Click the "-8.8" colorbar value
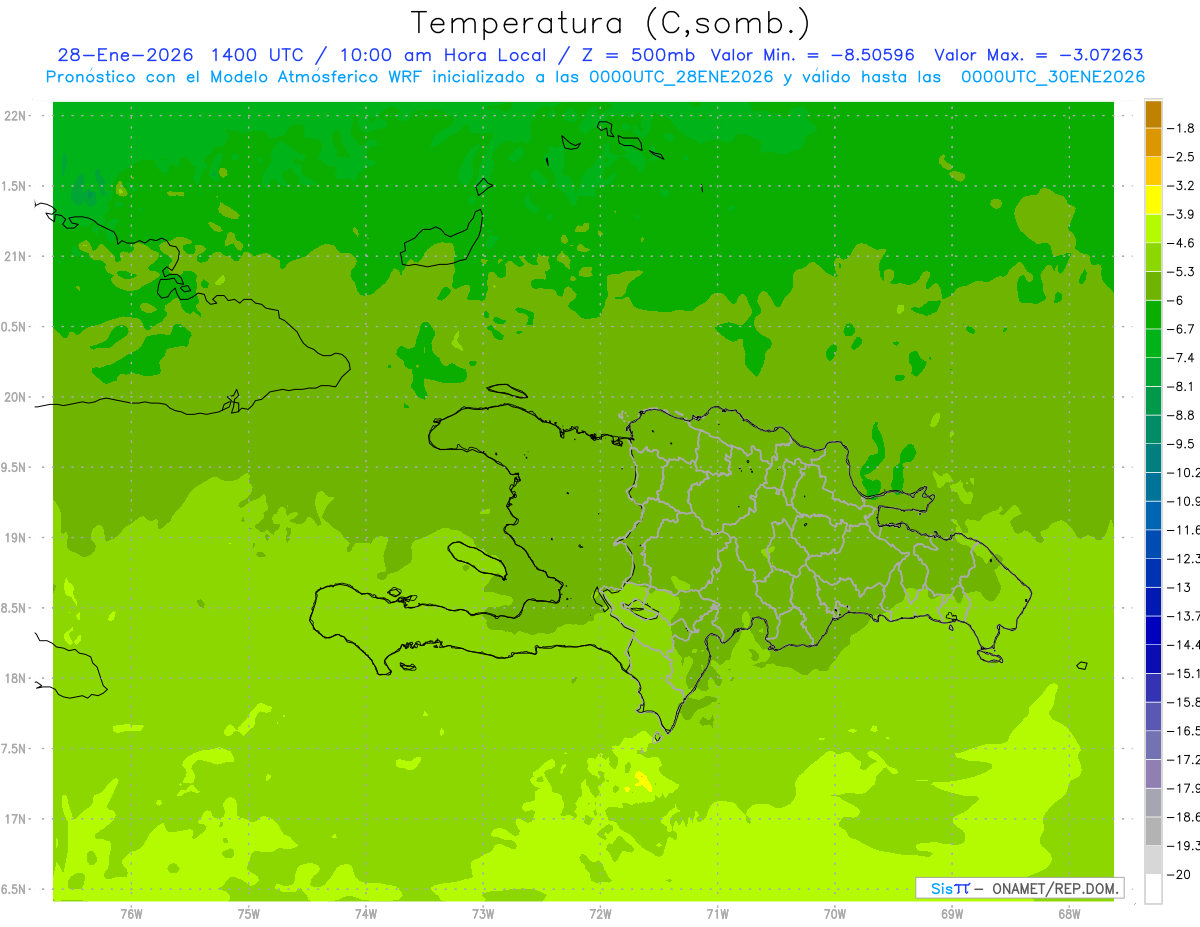The image size is (1200, 927). (x=1182, y=415)
